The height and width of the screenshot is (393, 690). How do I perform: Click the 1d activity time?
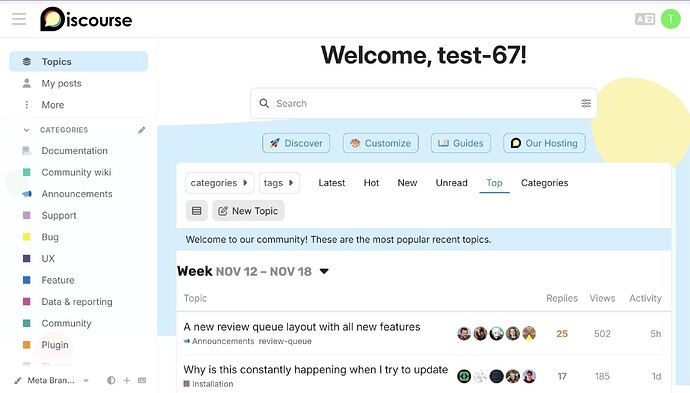[x=656, y=376]
